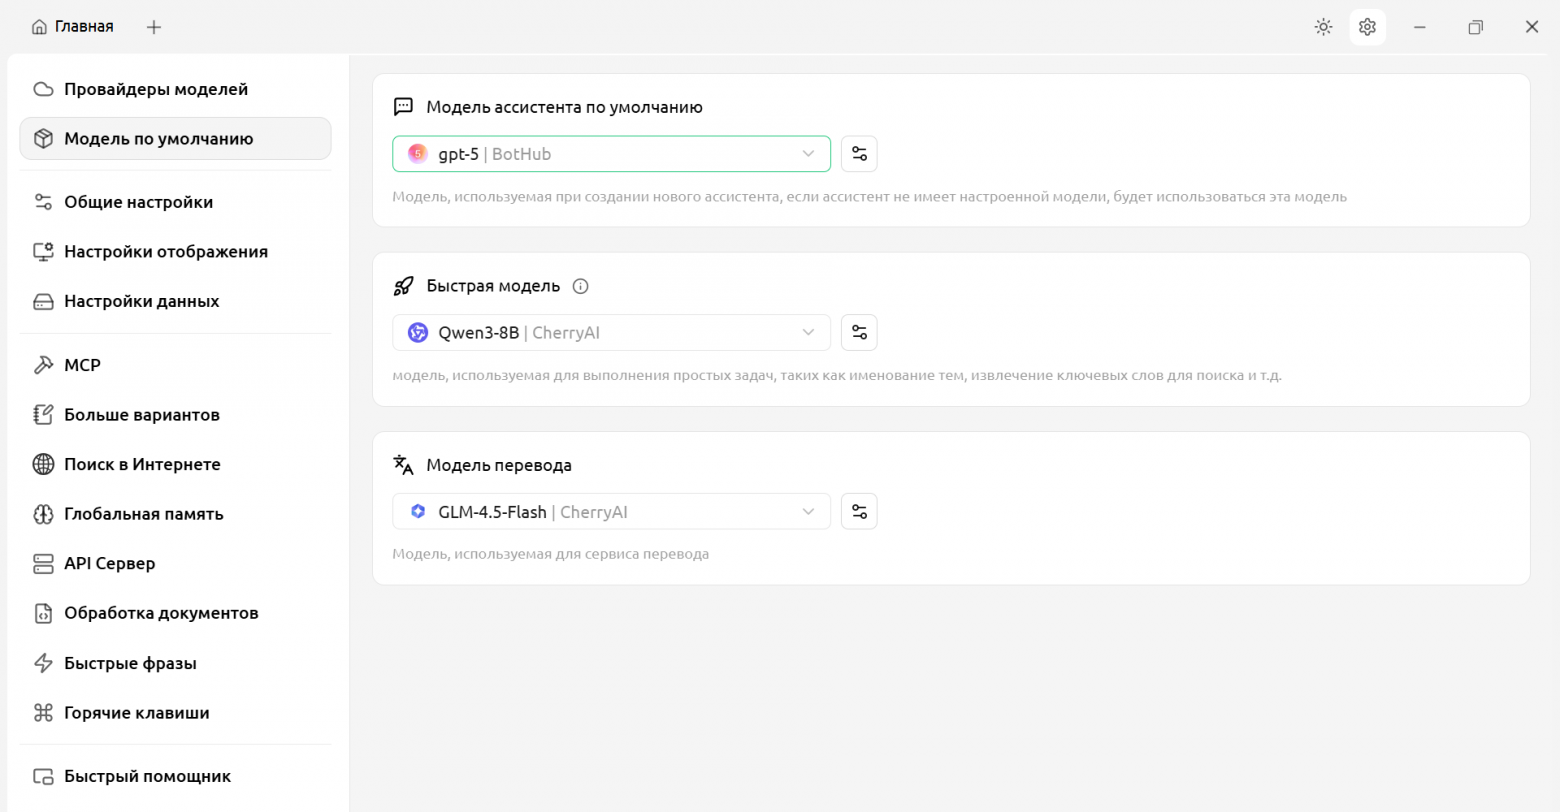Add a new tab with the plus icon
The width and height of the screenshot is (1560, 812).
154,27
